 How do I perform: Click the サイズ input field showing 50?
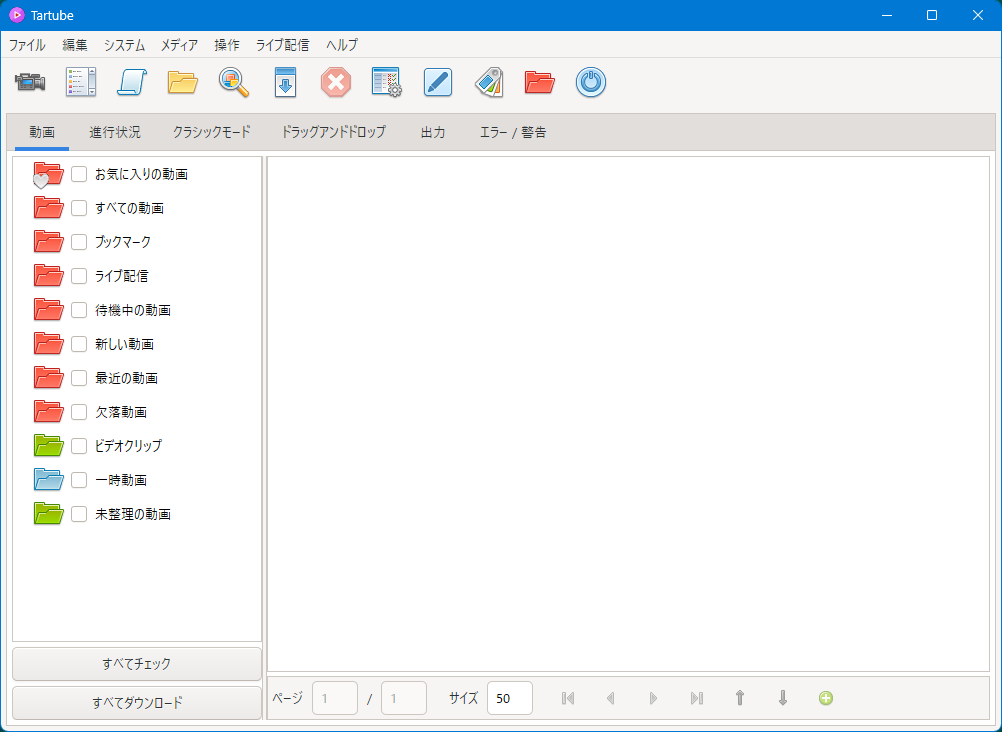tap(509, 698)
